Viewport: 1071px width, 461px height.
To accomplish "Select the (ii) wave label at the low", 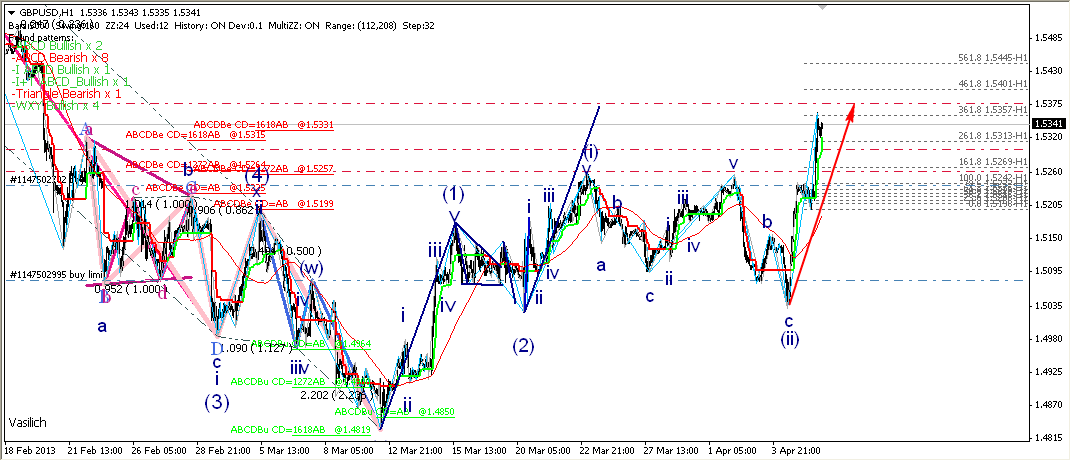I will [x=788, y=339].
